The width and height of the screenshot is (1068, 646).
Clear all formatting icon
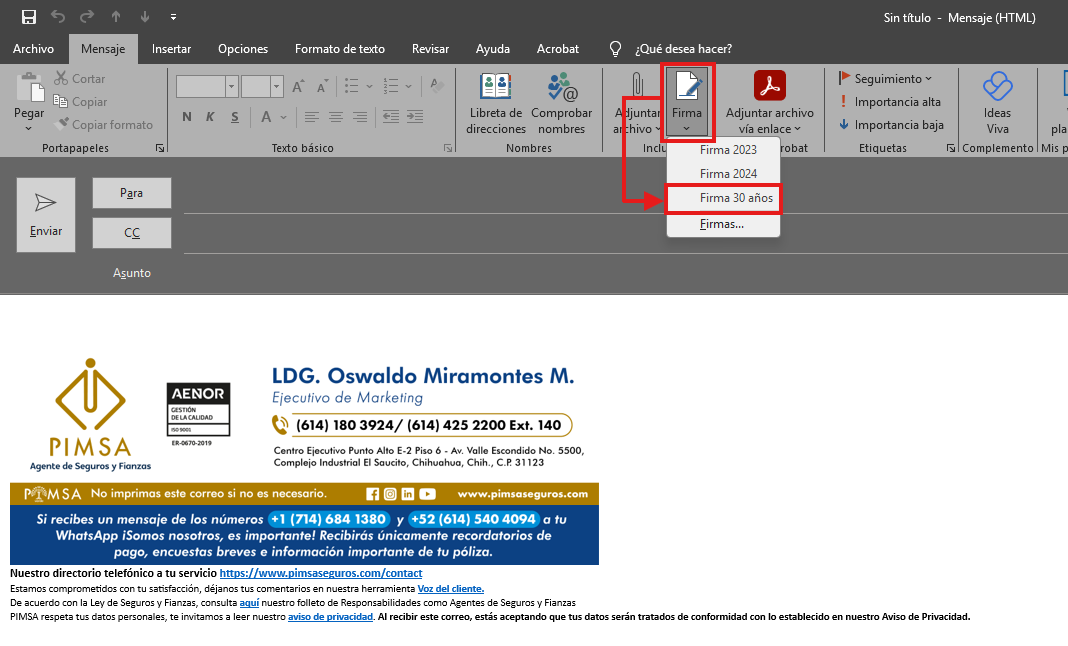point(436,87)
